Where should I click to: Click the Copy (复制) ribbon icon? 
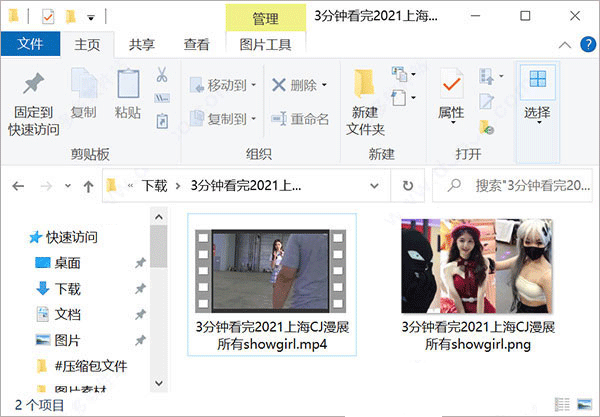tap(84, 83)
